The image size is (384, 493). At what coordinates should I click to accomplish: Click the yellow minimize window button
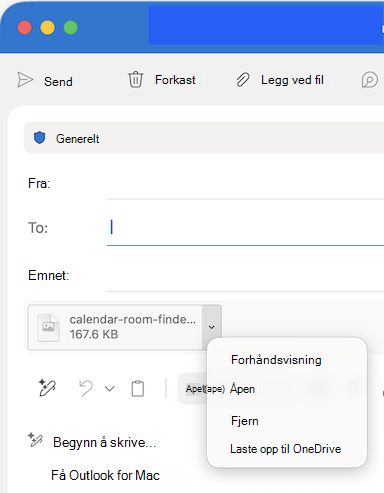pos(47,28)
